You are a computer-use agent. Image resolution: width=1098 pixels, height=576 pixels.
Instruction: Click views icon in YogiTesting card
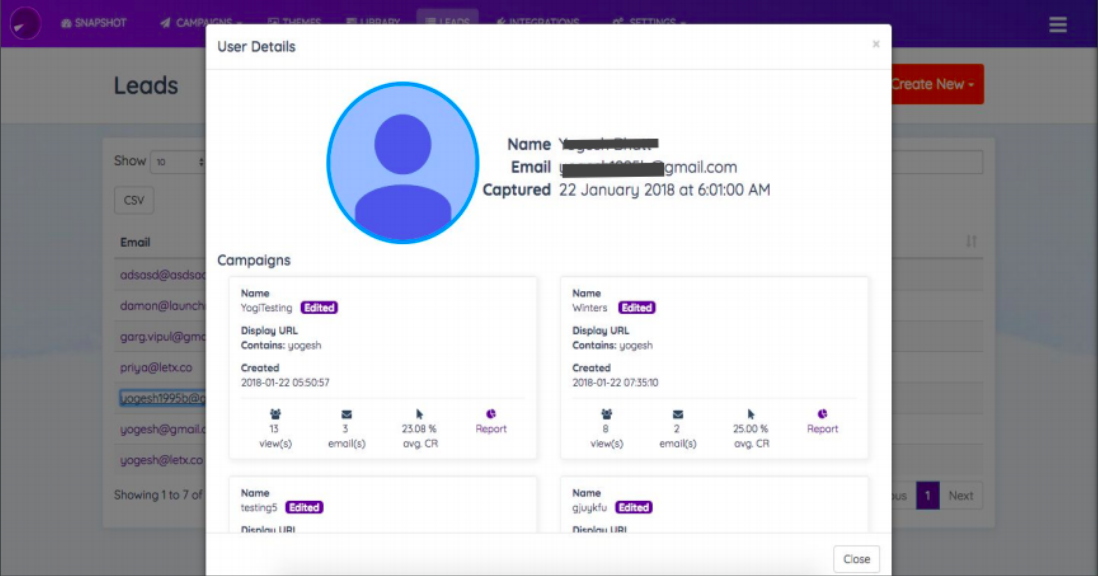(275, 414)
